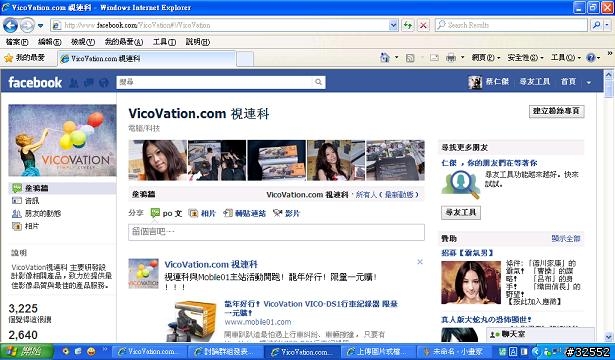
Task: Open 蔡仁傑 profile in Facebook header
Action: (x=489, y=82)
